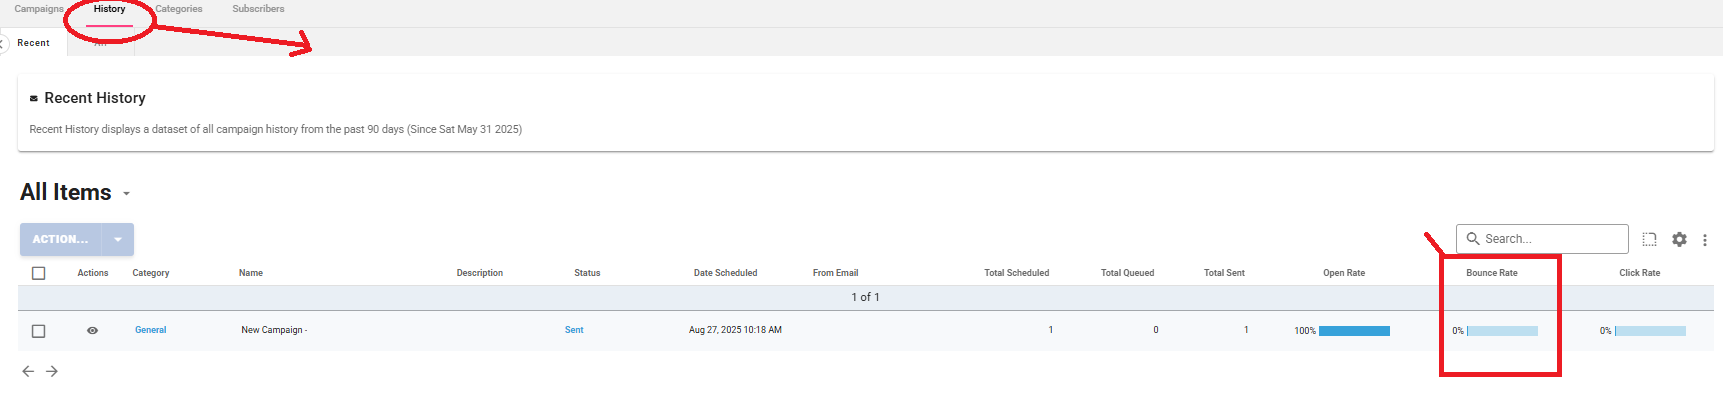Select the Recent sub-tab
This screenshot has height=396, width=1723.
[33, 43]
